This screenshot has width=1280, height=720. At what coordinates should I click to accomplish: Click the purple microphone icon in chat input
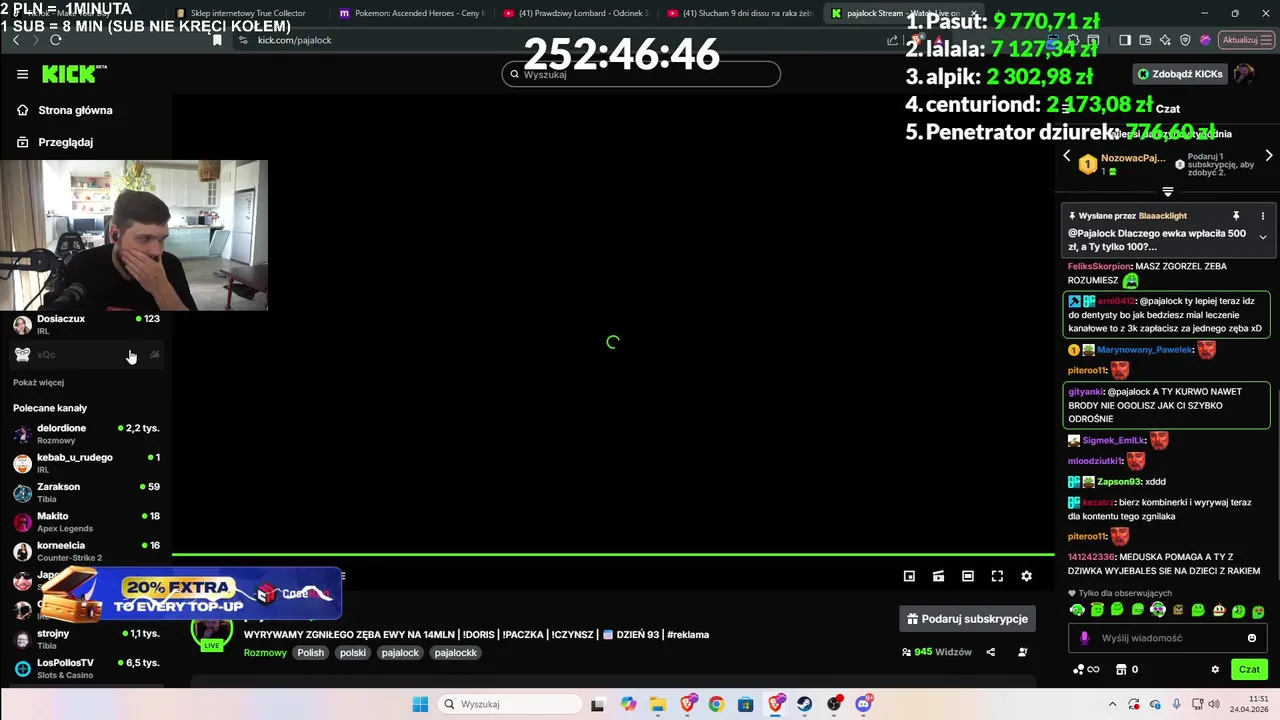tap(1084, 638)
